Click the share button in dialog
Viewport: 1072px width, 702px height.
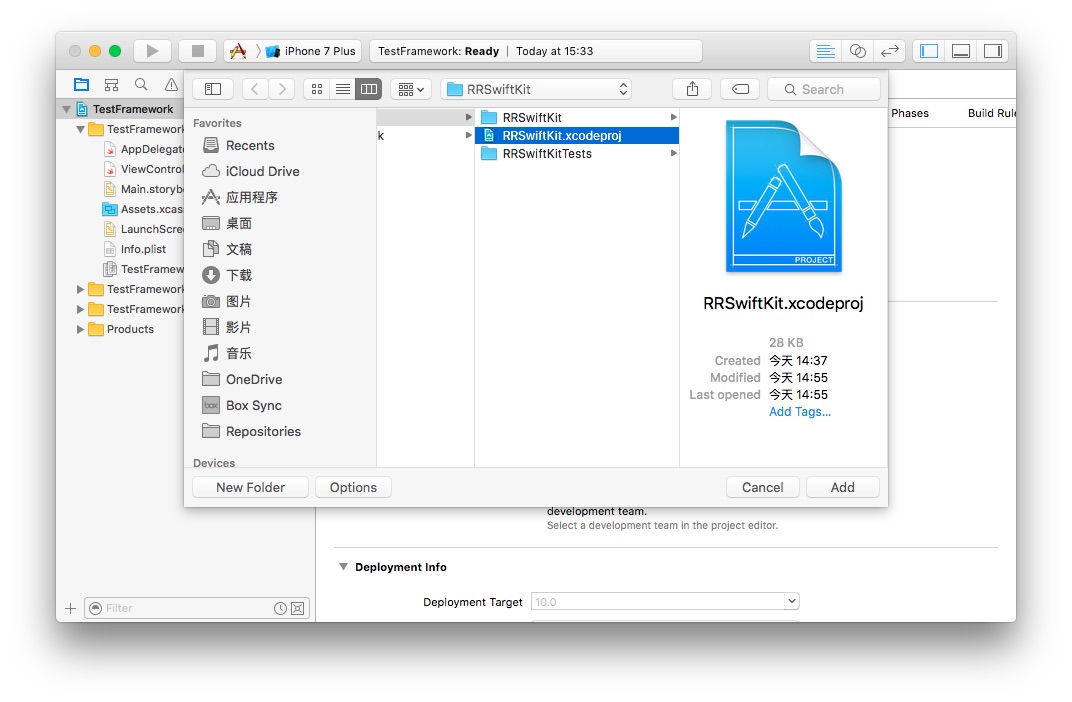coord(692,90)
